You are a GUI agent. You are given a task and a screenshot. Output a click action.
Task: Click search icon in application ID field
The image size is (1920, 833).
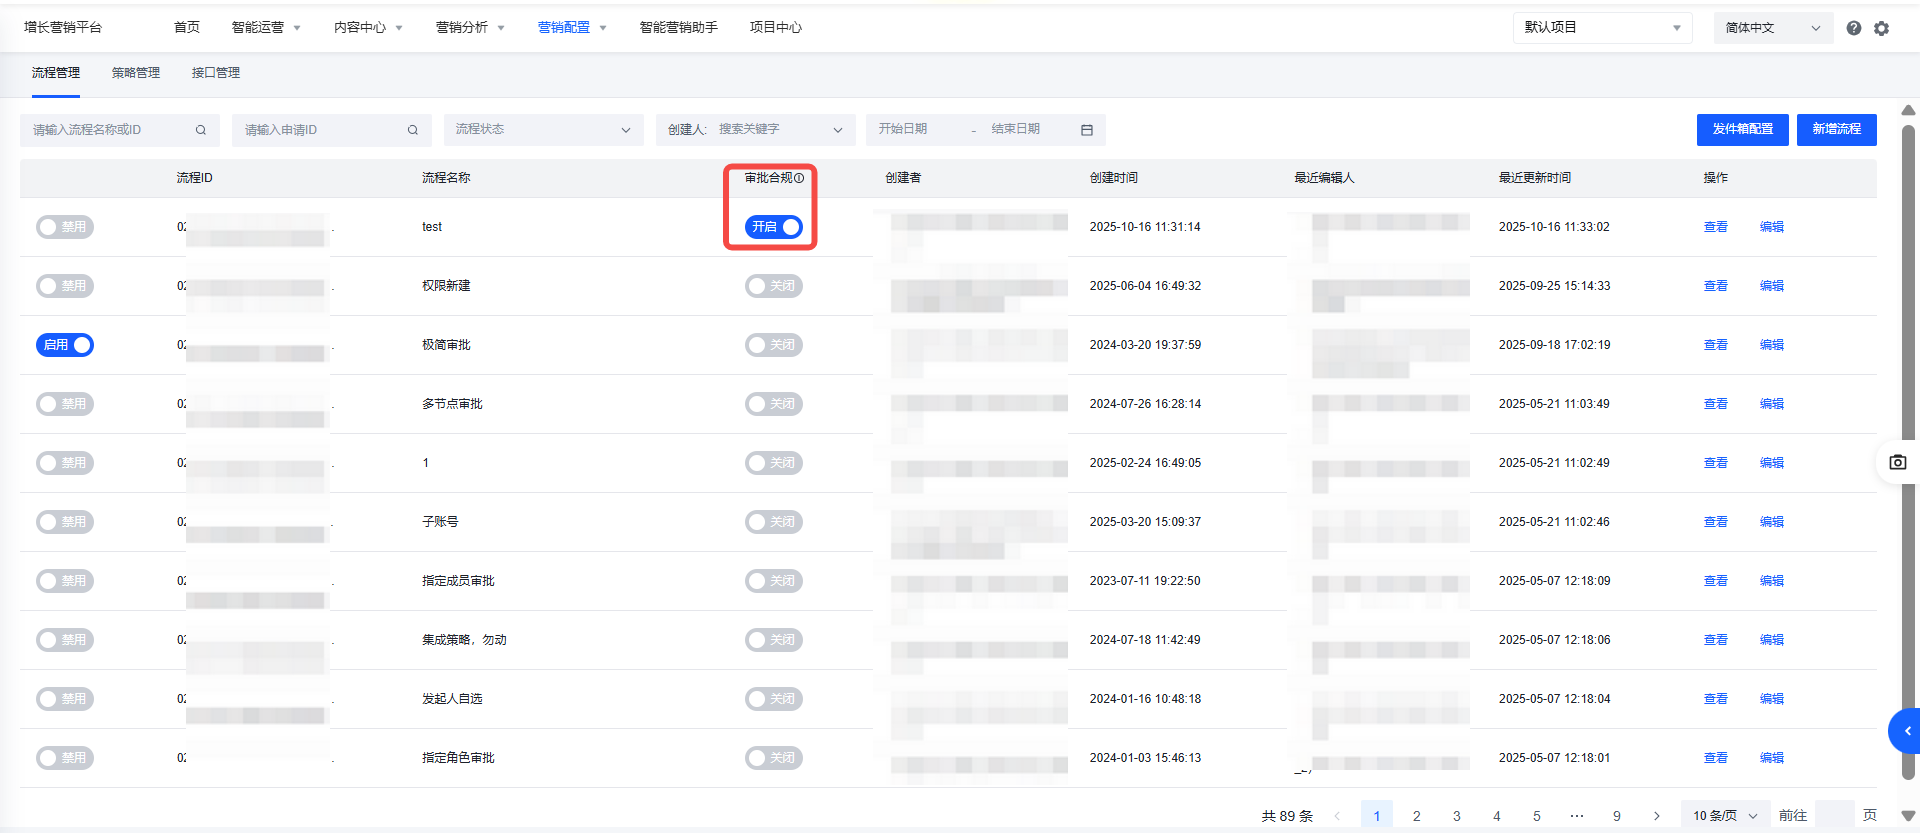413,130
